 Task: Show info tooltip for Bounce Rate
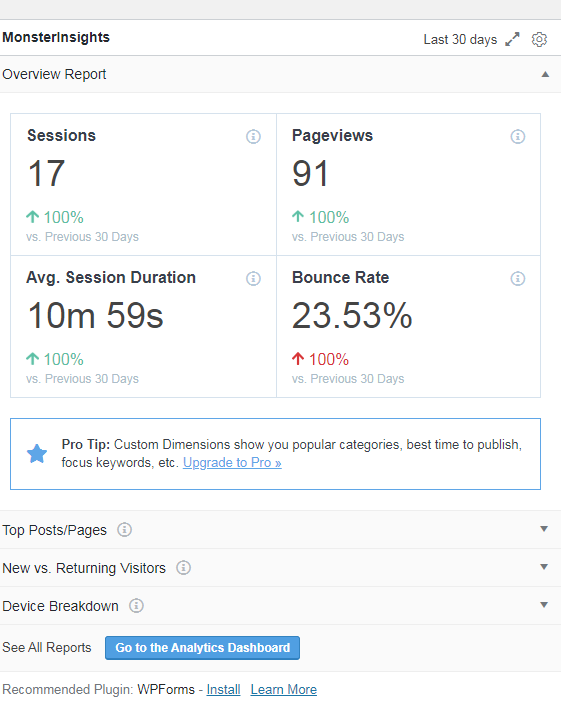(x=518, y=278)
